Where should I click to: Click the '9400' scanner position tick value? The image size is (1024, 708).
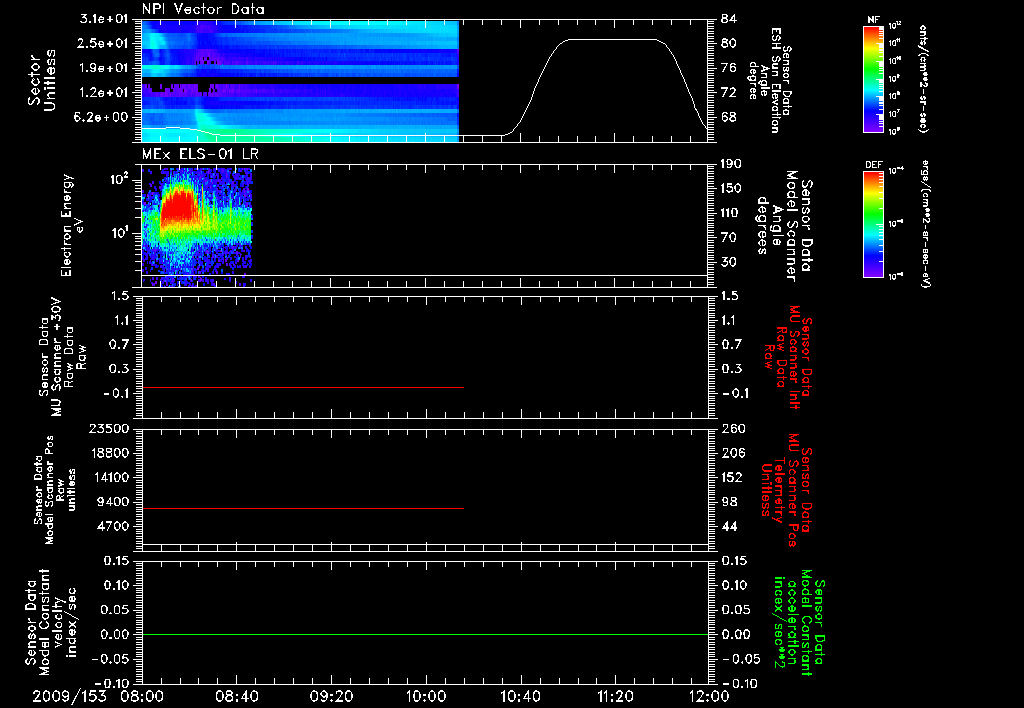point(113,502)
